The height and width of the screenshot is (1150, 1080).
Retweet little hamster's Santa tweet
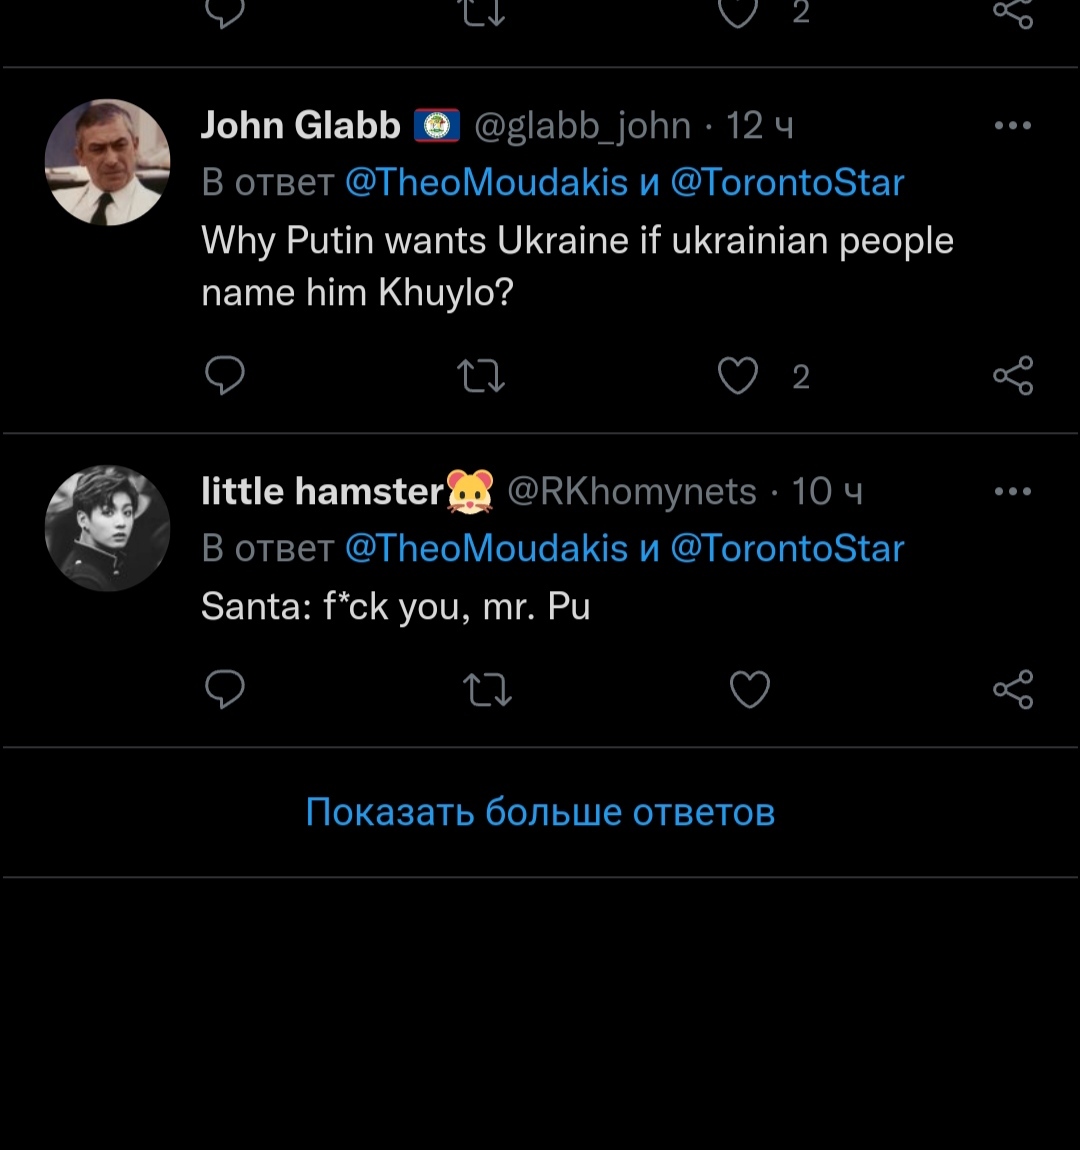pyautogui.click(x=487, y=689)
